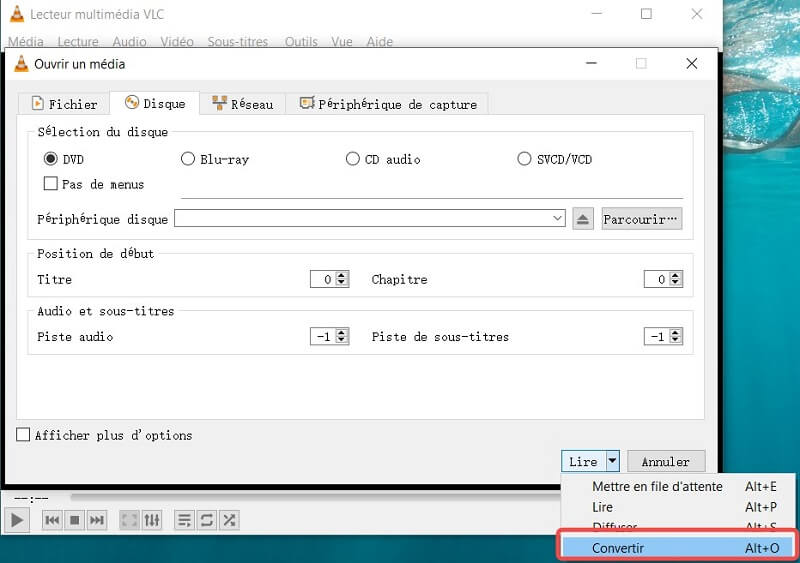
Task: Increase Piste audio value with up arrow
Action: click(x=342, y=332)
